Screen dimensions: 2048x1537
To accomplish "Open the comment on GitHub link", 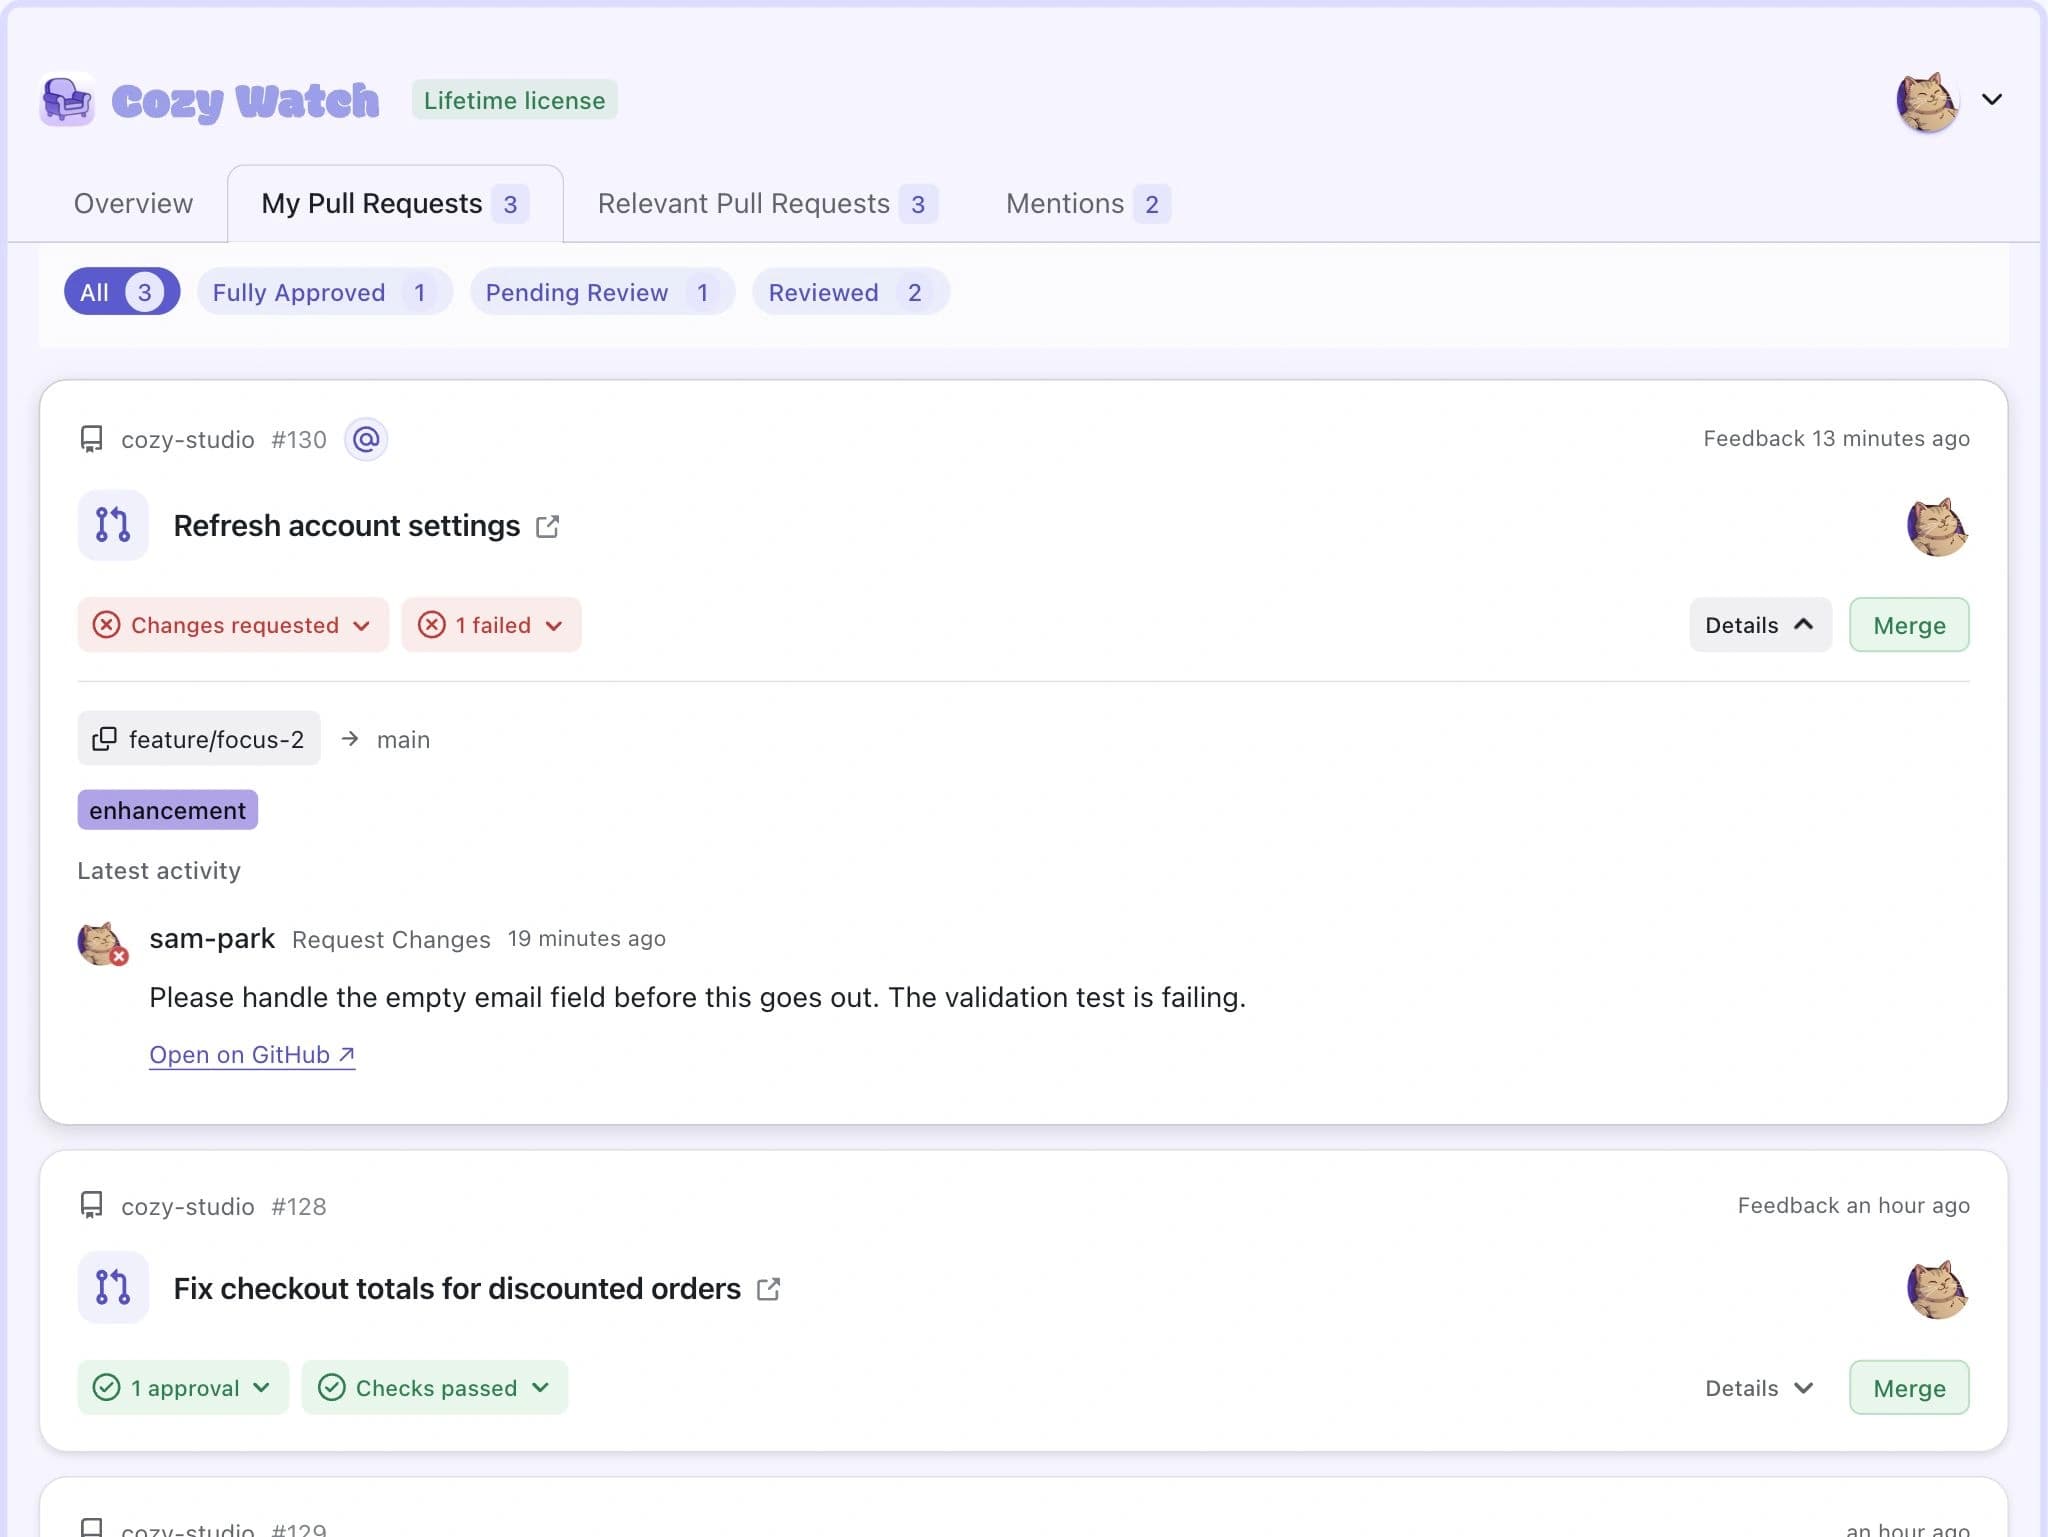I will pyautogui.click(x=252, y=1055).
